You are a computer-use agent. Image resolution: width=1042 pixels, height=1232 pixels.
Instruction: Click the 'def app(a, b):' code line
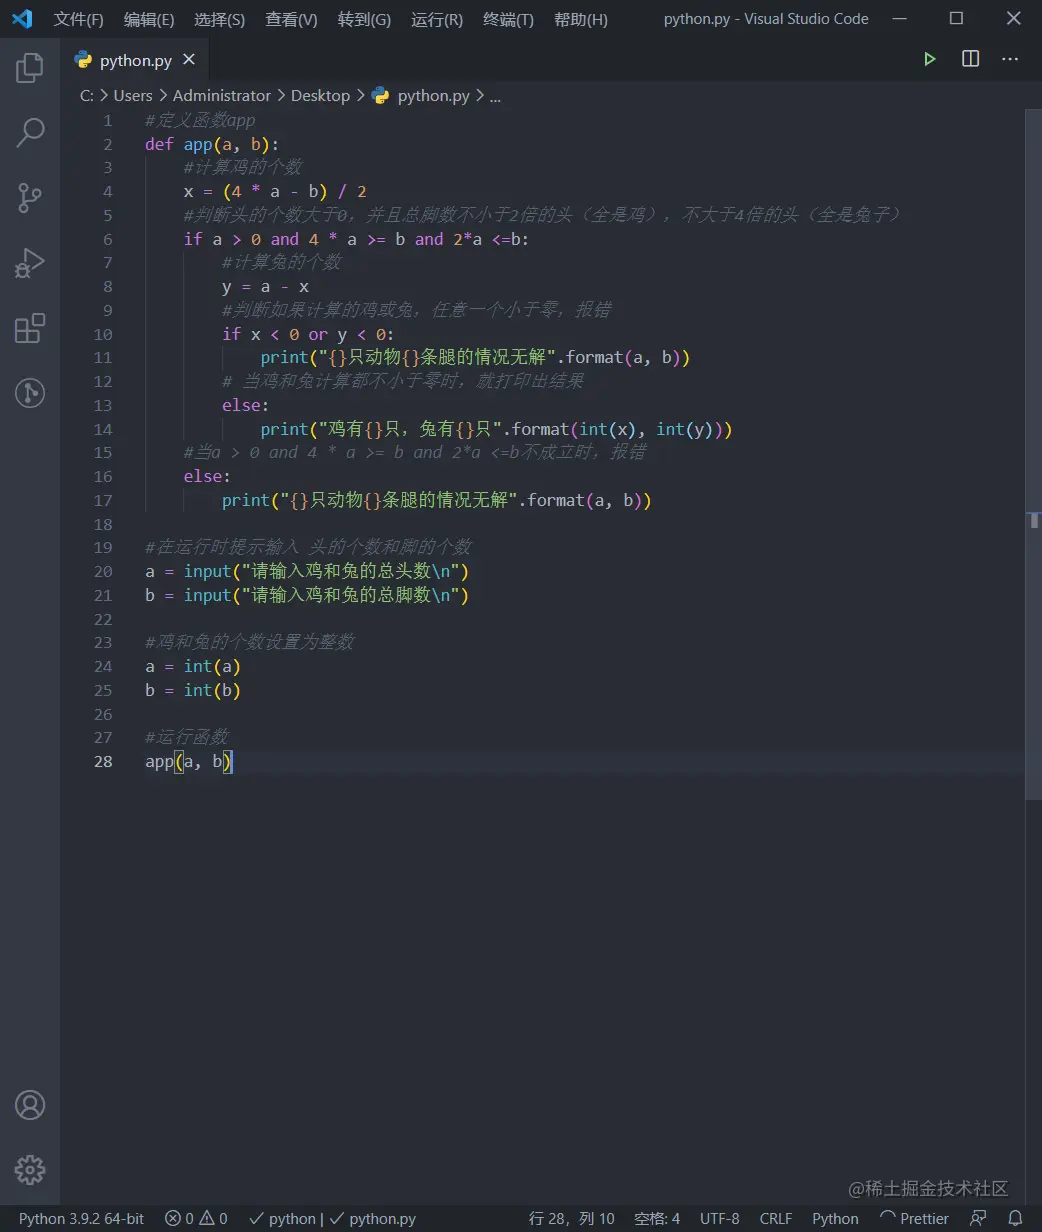tap(212, 144)
